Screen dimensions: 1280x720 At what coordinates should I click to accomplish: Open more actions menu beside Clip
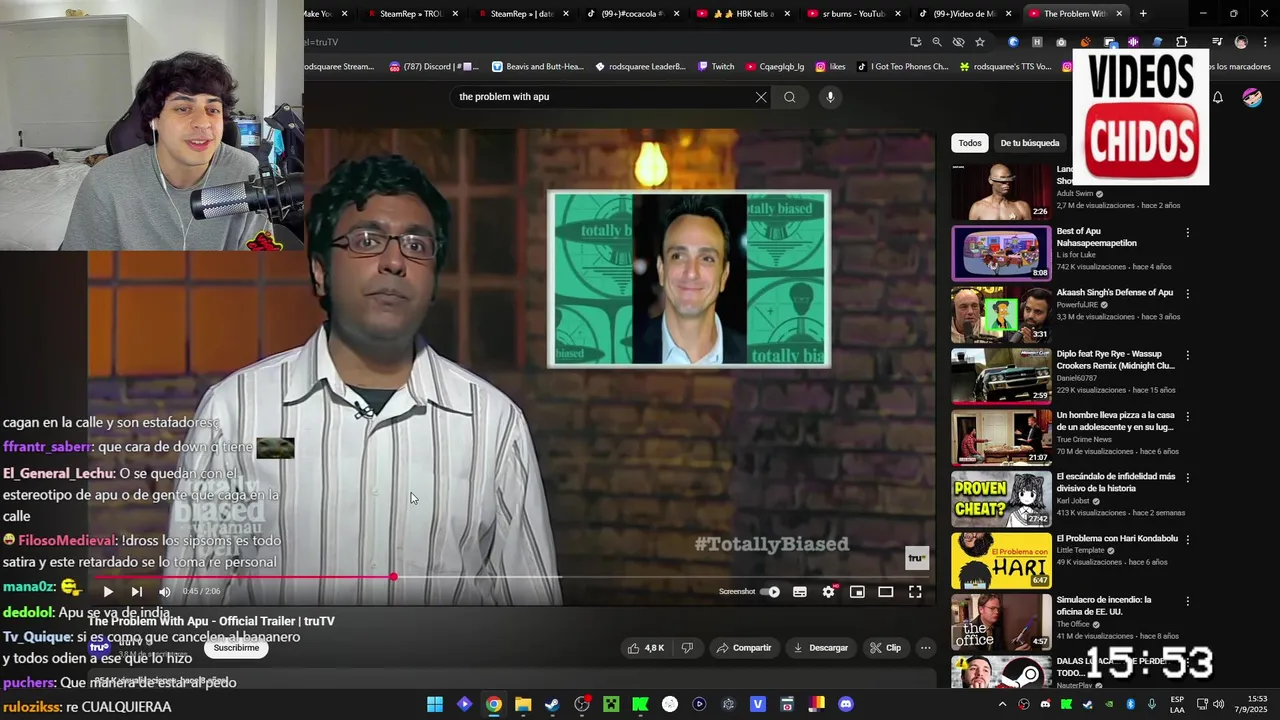pyautogui.click(x=926, y=648)
